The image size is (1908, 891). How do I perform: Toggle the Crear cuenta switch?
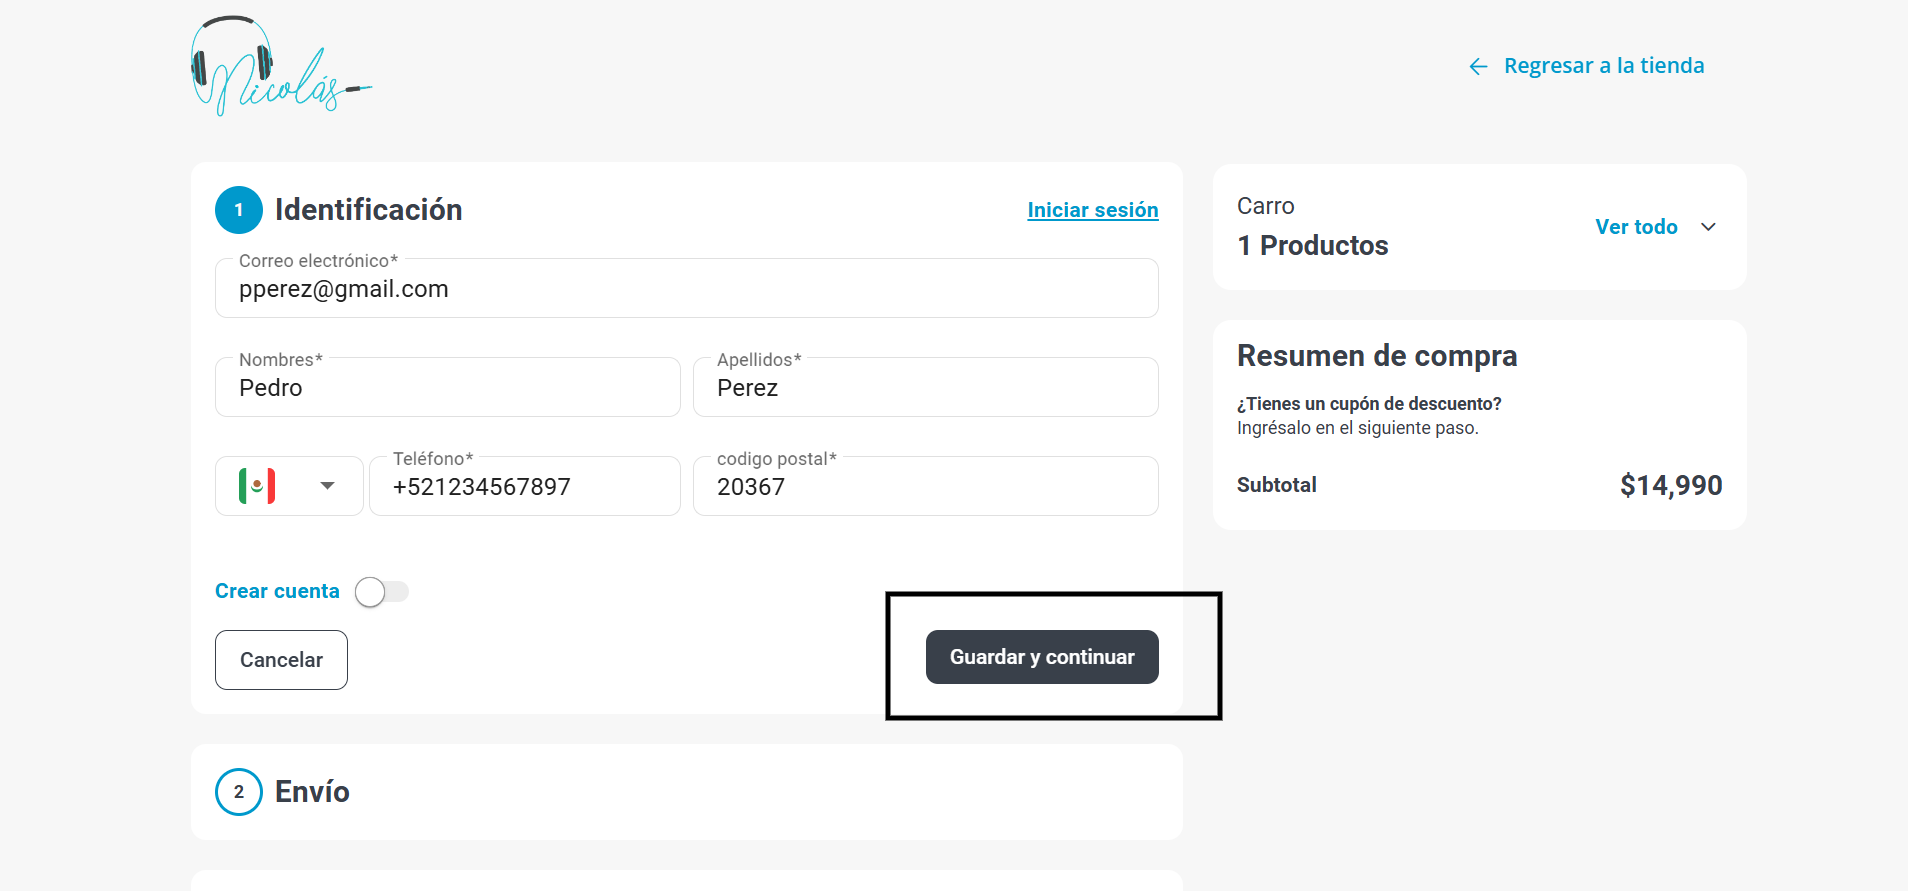pos(382,592)
